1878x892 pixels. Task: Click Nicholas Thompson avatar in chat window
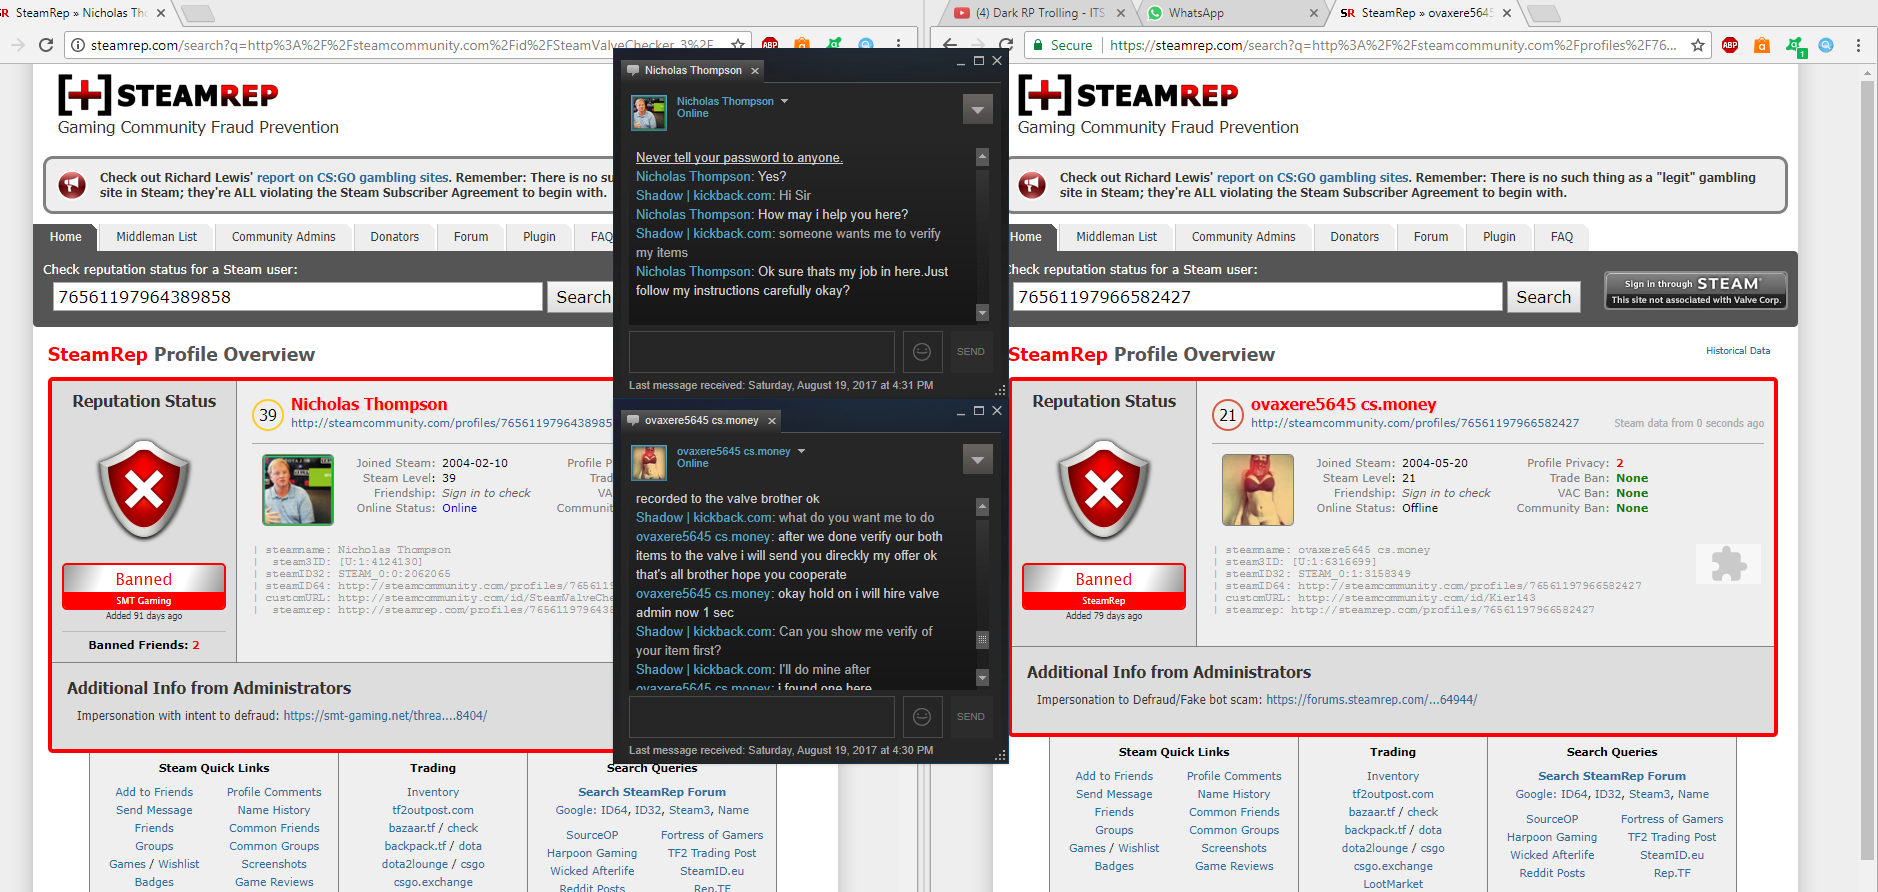(649, 112)
